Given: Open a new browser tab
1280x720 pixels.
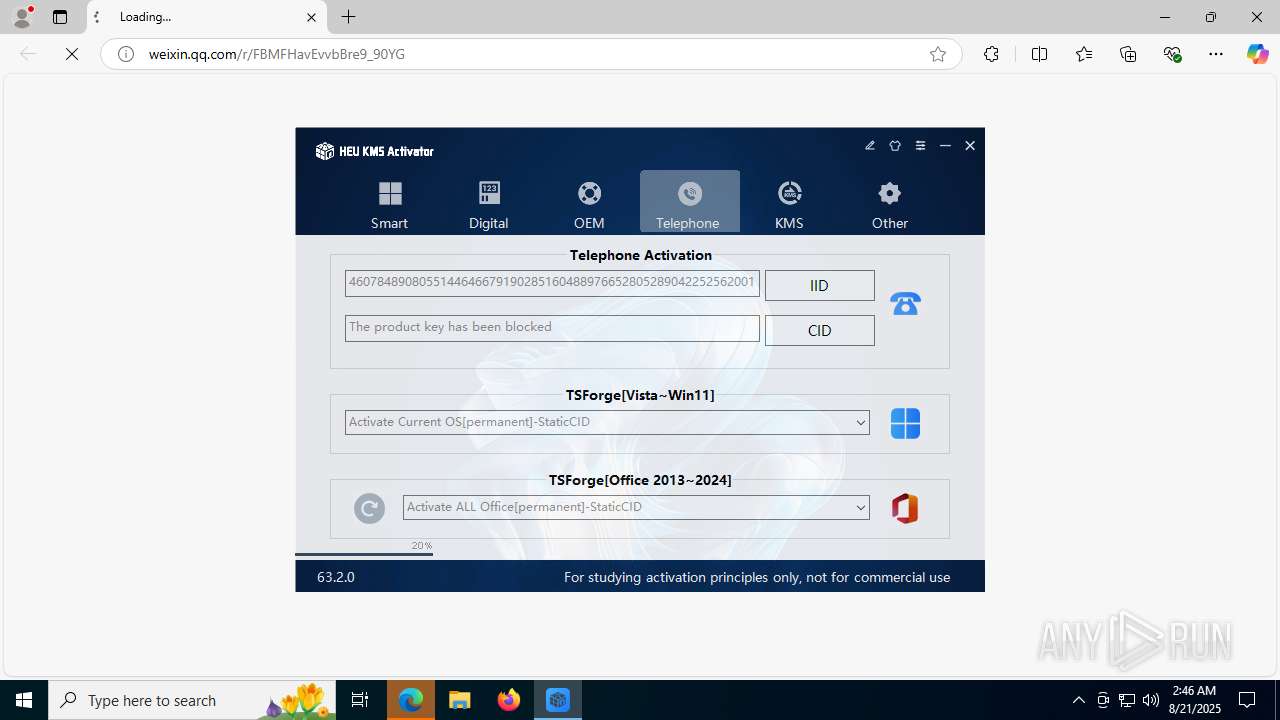Looking at the screenshot, I should pos(349,17).
